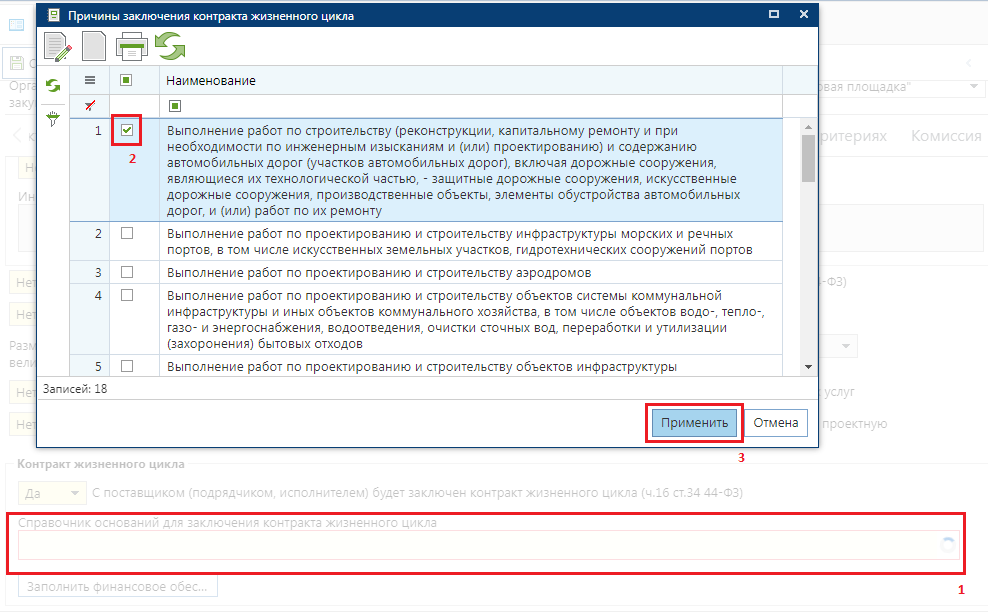Click the printer icon in dialog toolbar
The image size is (988, 614).
point(132,47)
